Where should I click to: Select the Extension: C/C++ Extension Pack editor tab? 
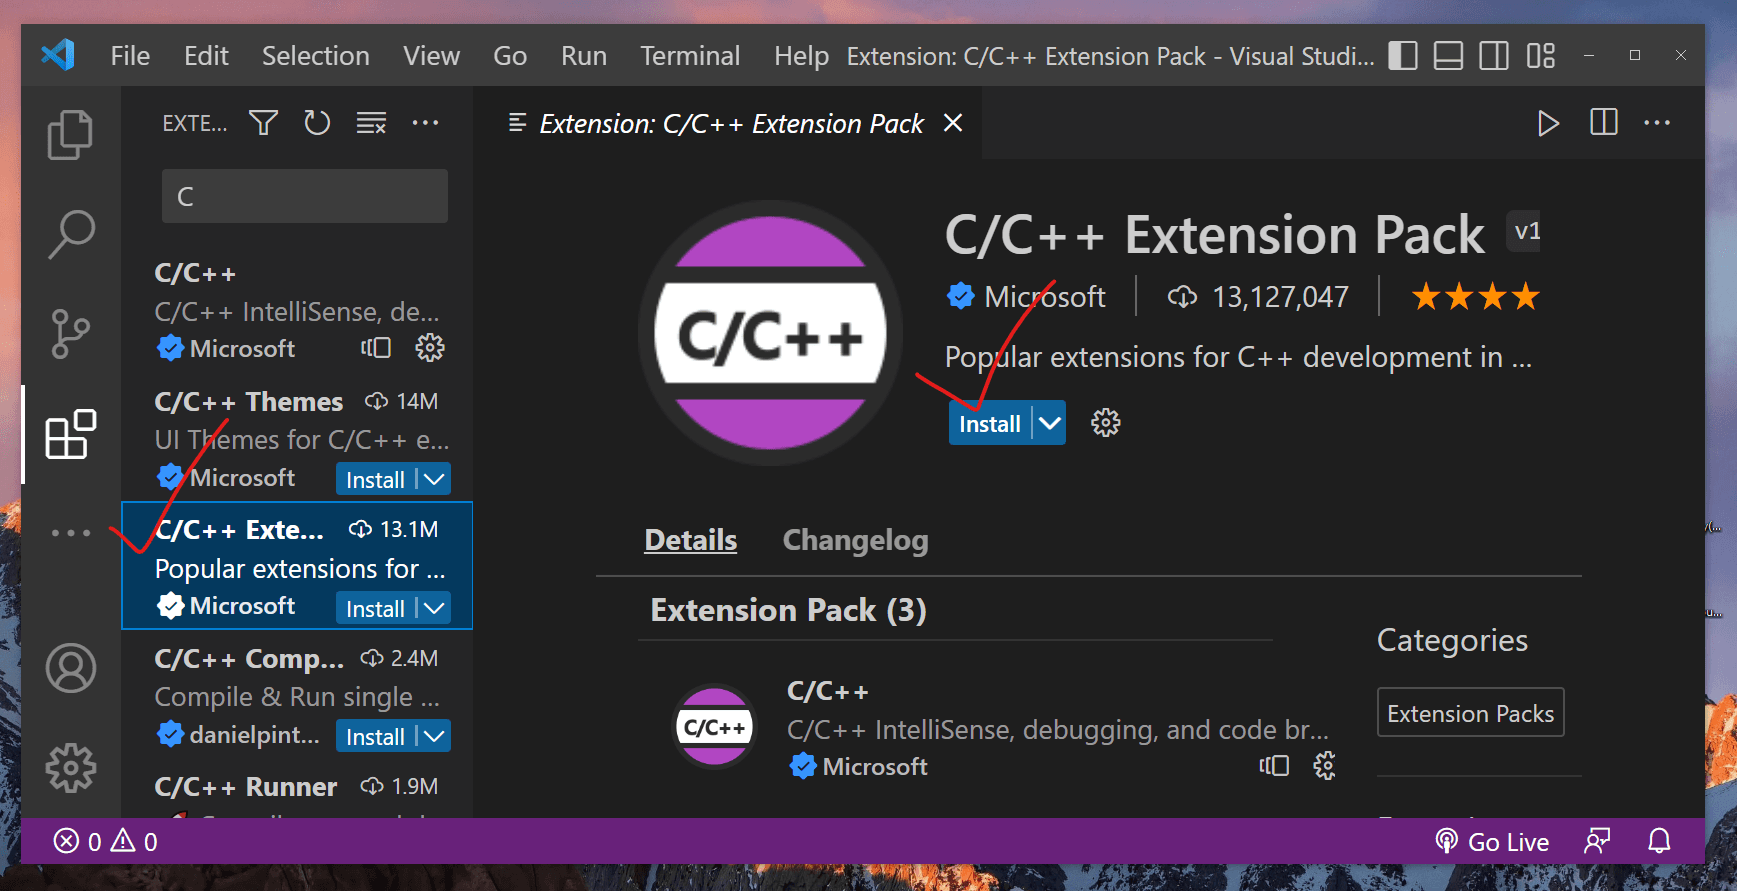click(x=731, y=123)
